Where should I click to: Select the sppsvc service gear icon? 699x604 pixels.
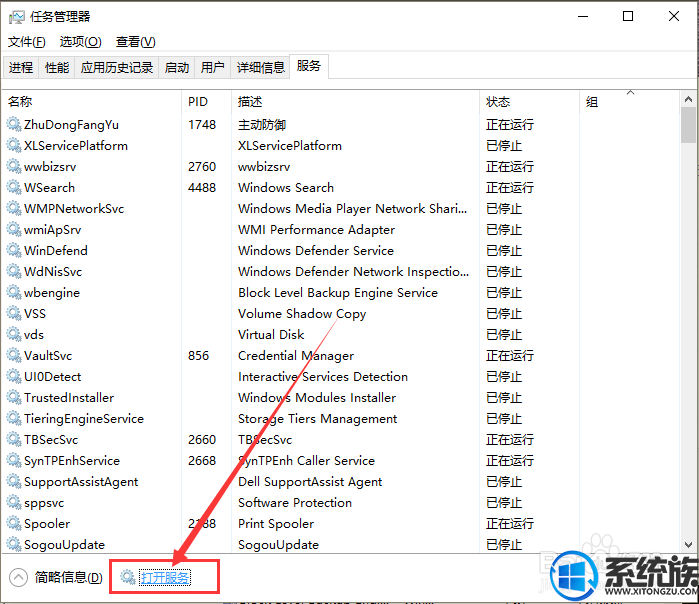coord(14,502)
